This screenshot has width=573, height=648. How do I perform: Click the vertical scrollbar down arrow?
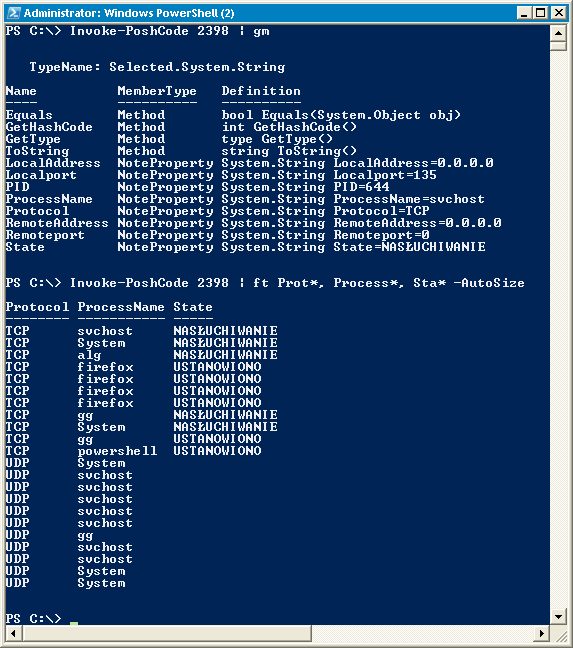click(x=558, y=617)
